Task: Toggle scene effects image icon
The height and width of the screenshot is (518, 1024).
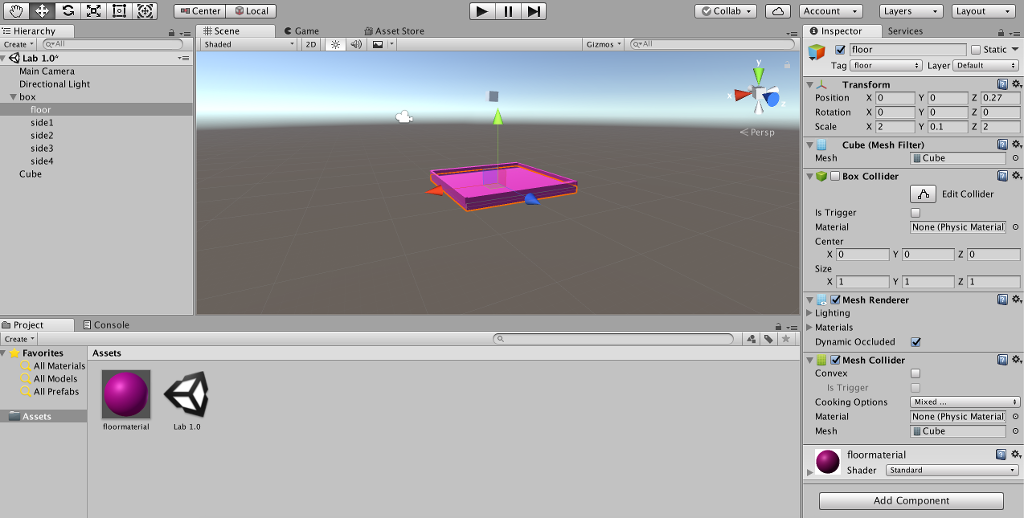Action: coord(377,44)
